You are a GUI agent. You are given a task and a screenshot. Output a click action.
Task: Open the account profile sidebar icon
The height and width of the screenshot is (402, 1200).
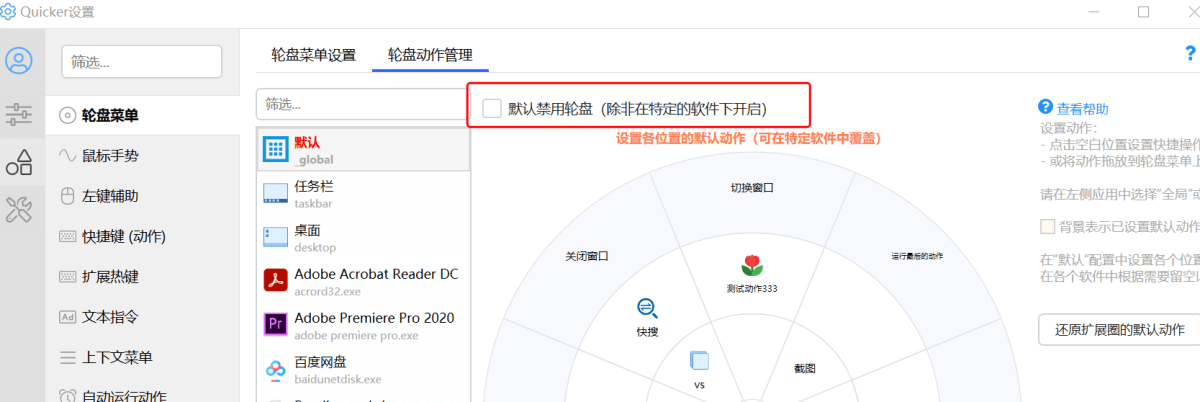pos(19,61)
